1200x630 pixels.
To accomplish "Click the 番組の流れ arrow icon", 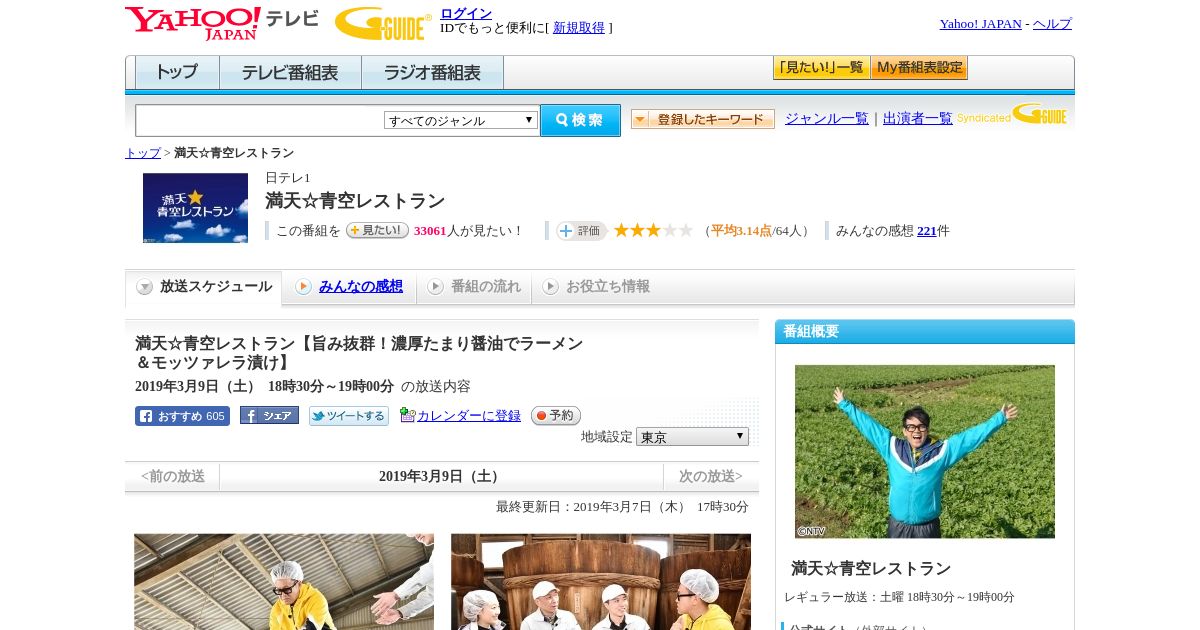I will (x=435, y=287).
